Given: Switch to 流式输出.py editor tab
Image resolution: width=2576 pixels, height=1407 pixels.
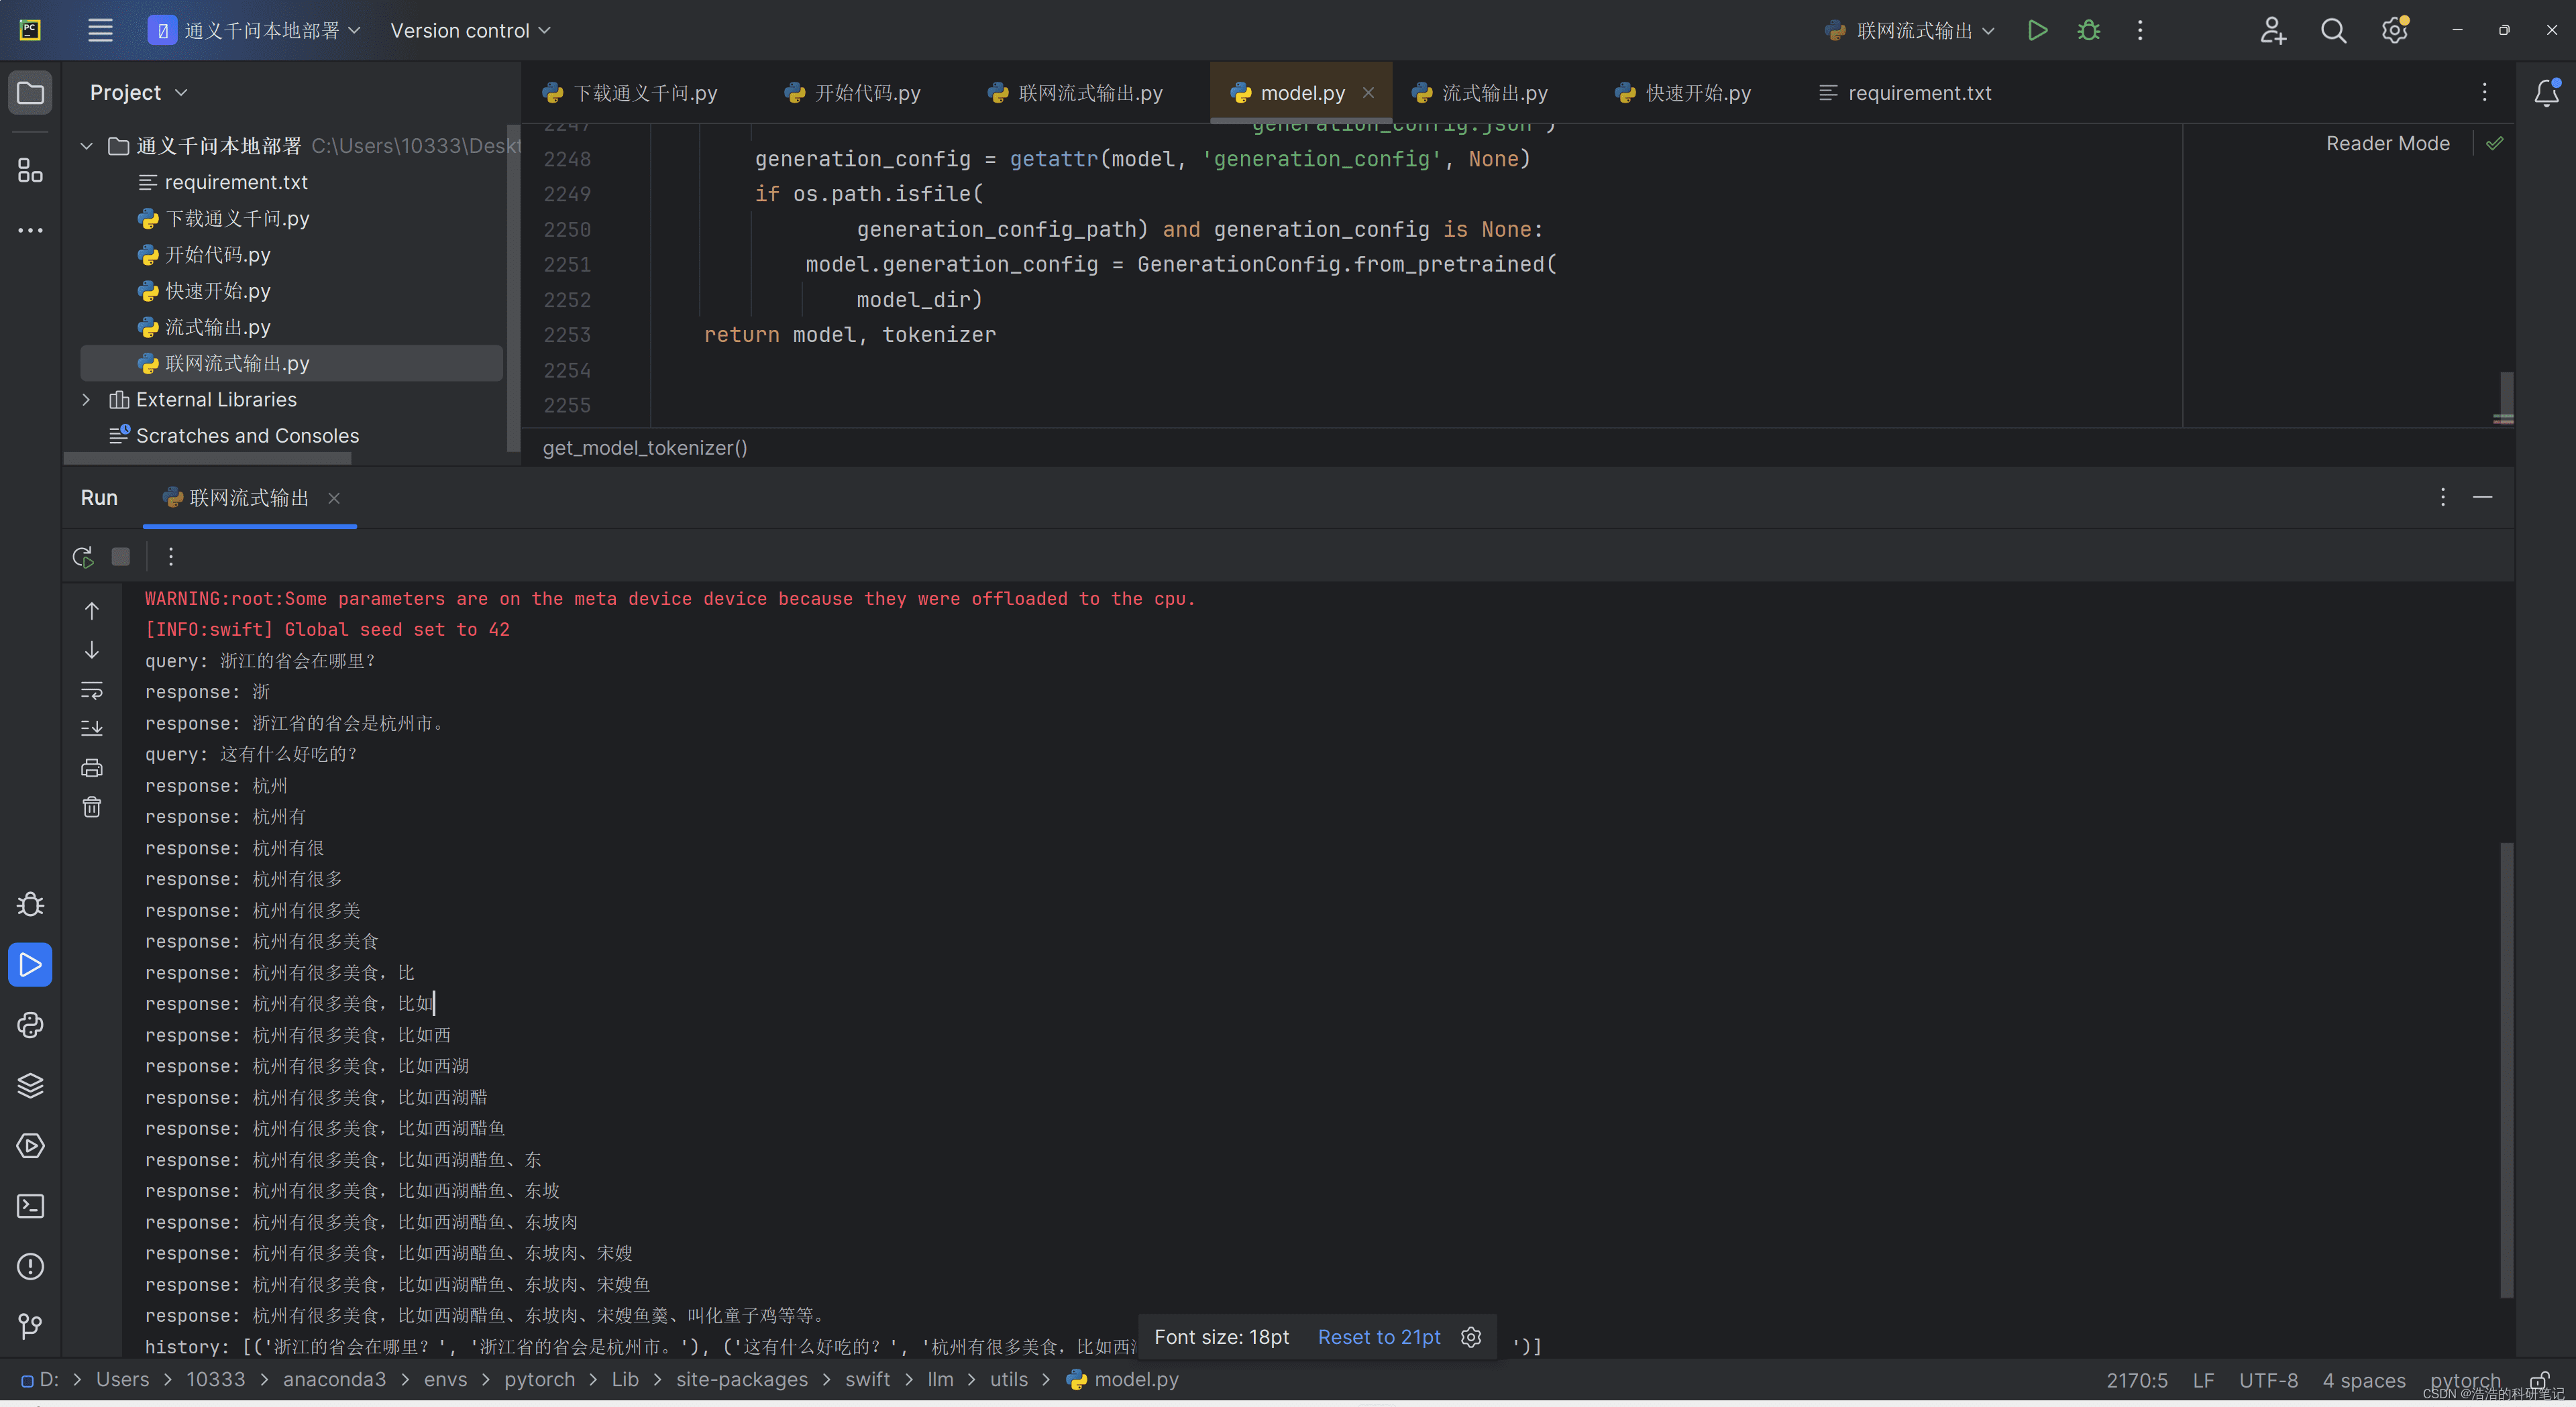Looking at the screenshot, I should coord(1480,92).
